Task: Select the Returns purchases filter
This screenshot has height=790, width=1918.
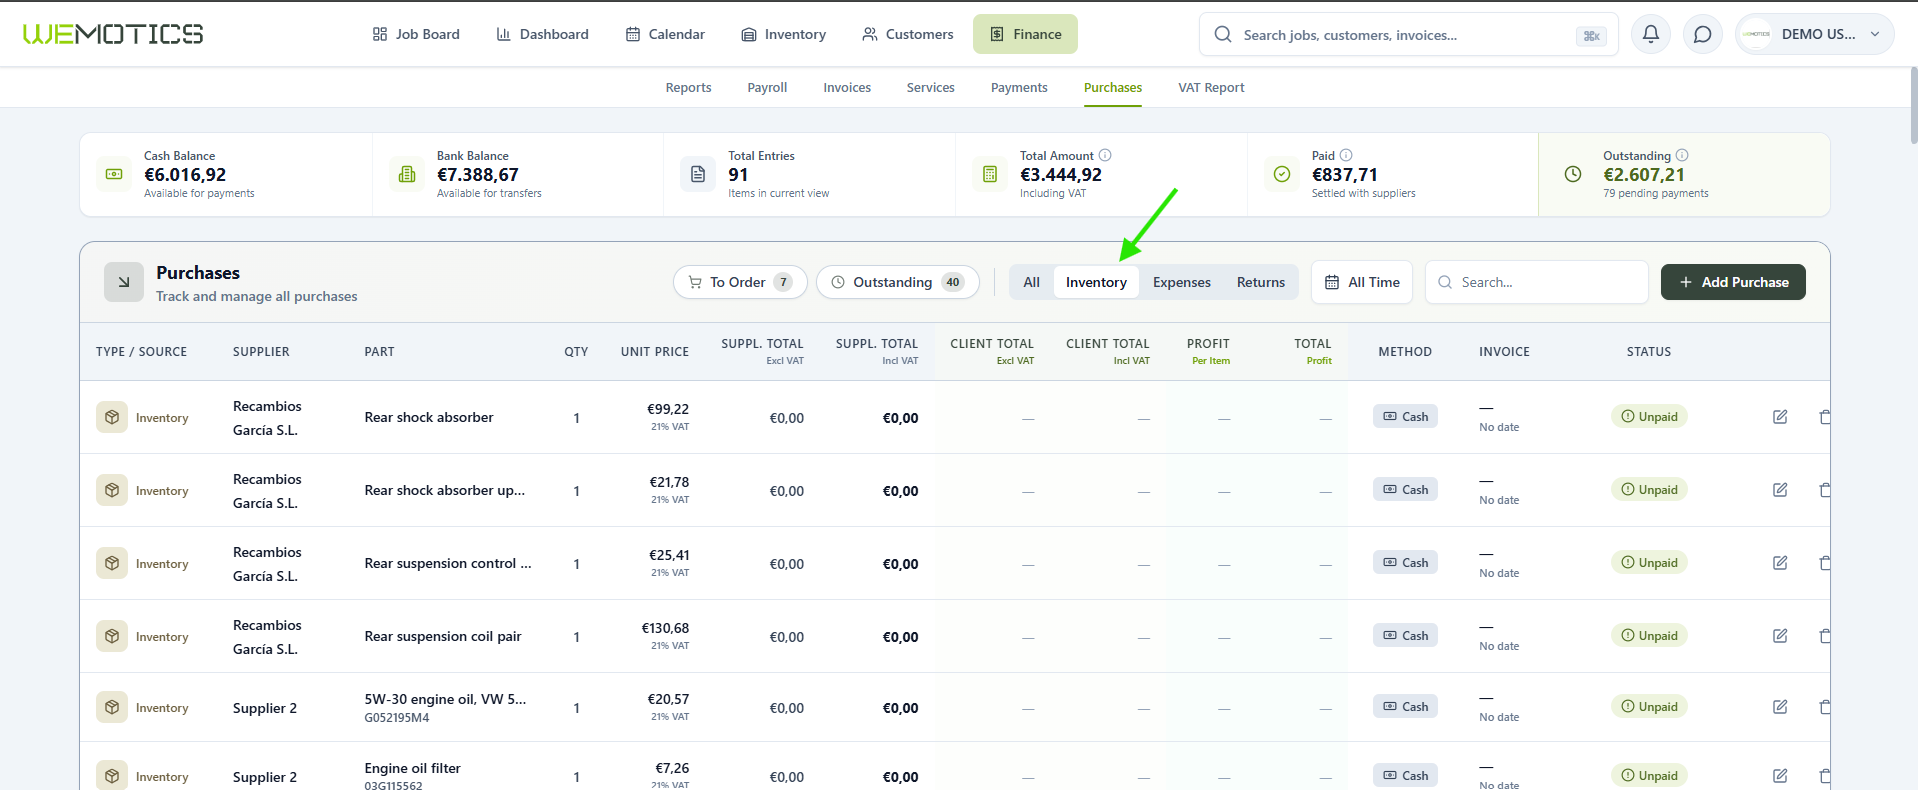Action: pyautogui.click(x=1261, y=282)
